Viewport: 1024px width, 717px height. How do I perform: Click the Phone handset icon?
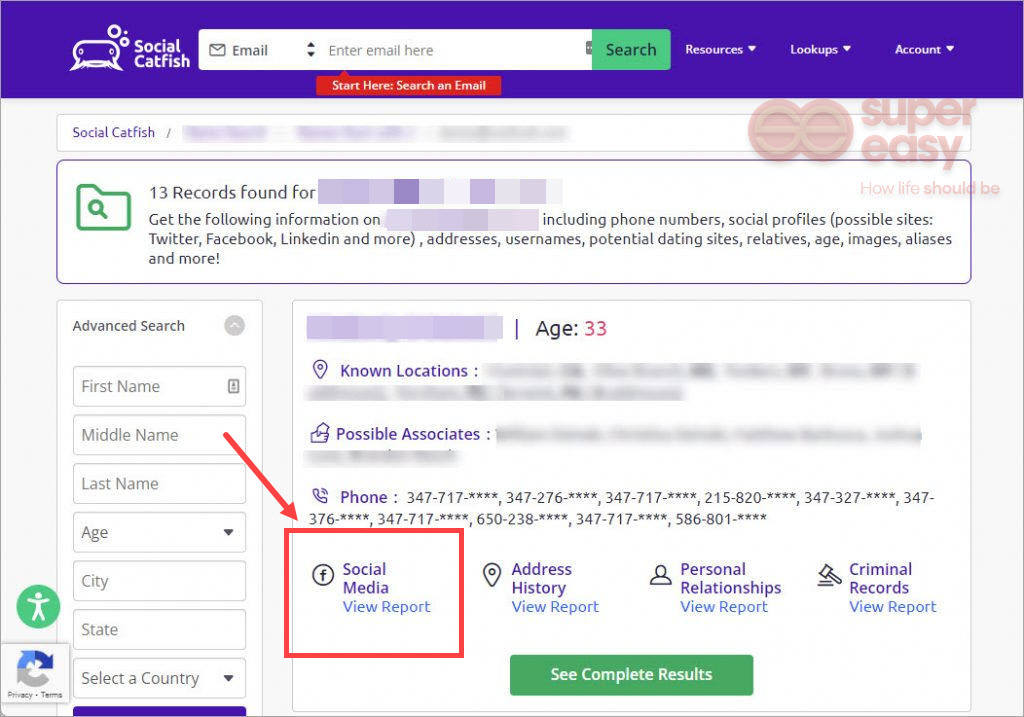[320, 496]
